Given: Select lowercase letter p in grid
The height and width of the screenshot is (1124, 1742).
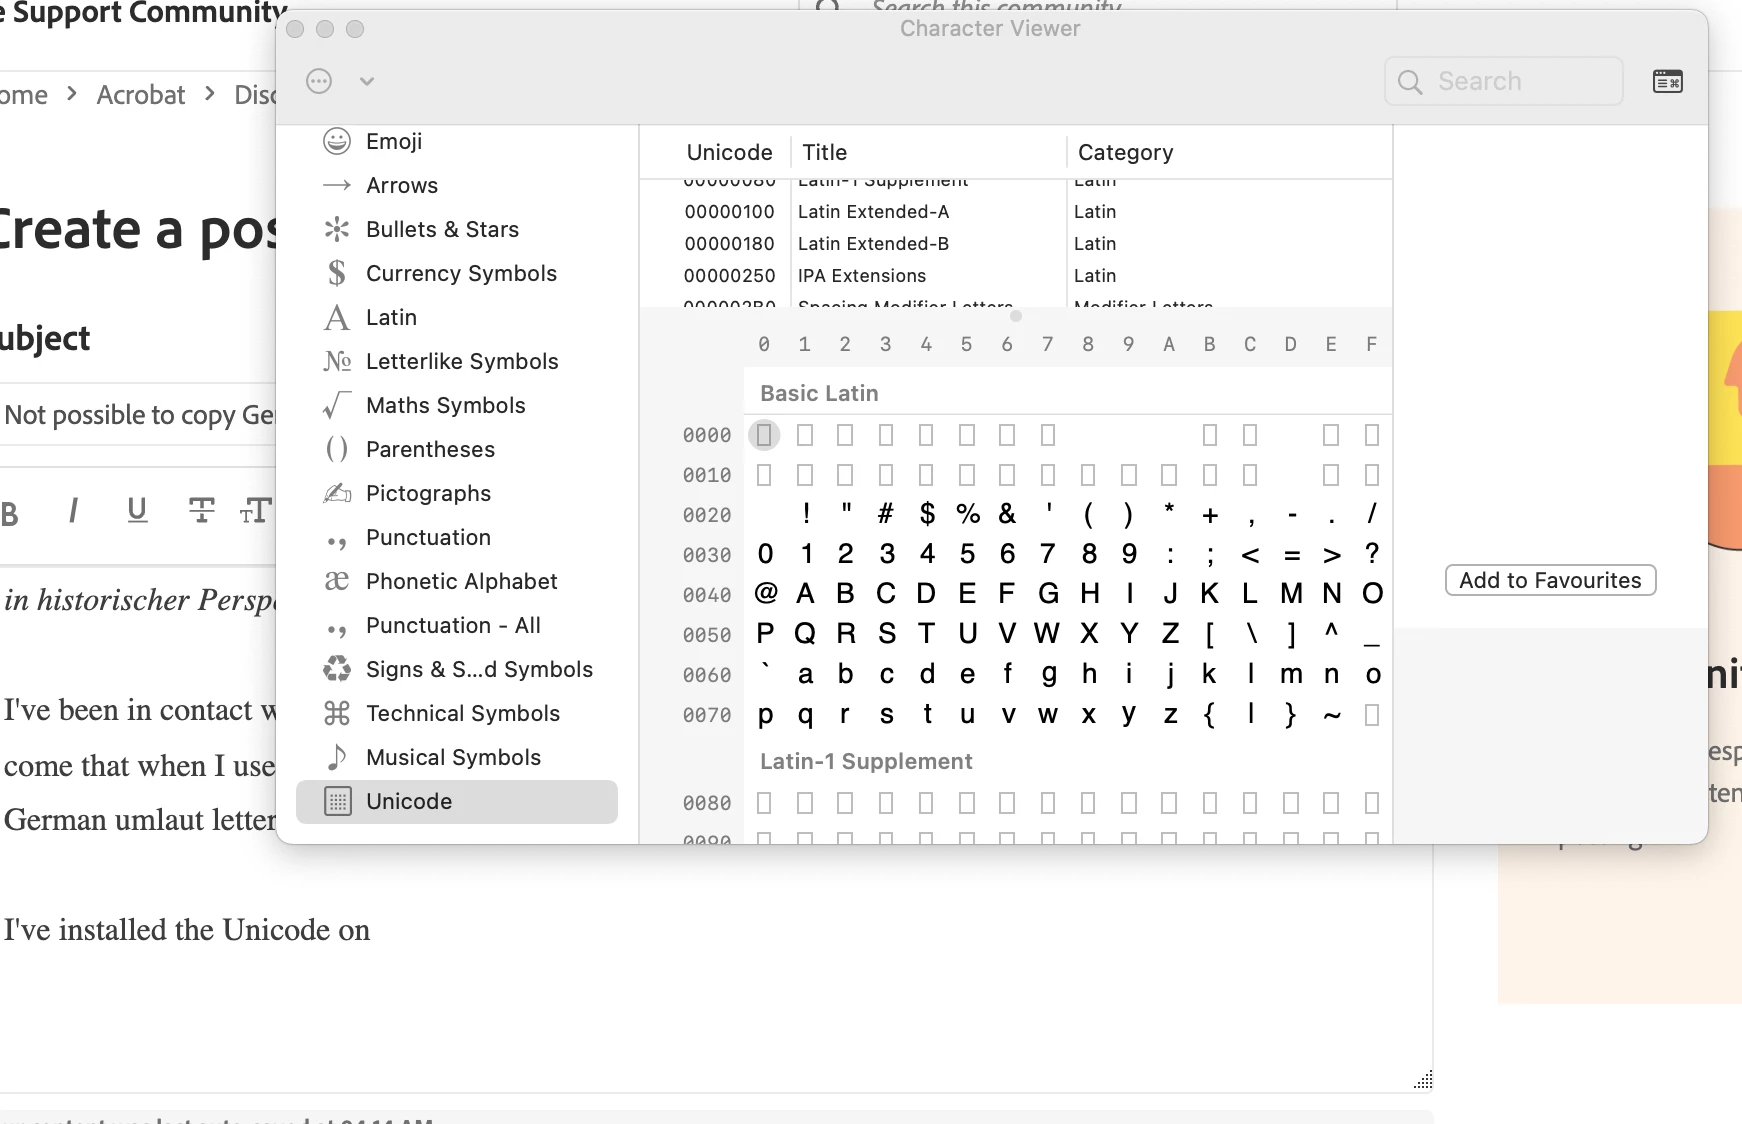Looking at the screenshot, I should pyautogui.click(x=765, y=715).
